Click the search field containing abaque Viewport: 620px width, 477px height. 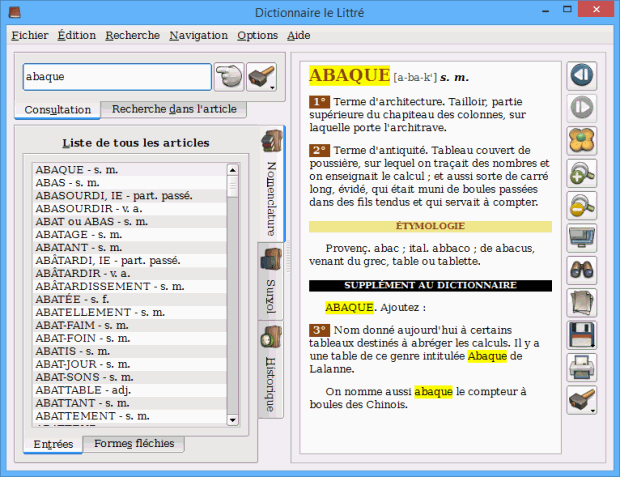pos(117,77)
